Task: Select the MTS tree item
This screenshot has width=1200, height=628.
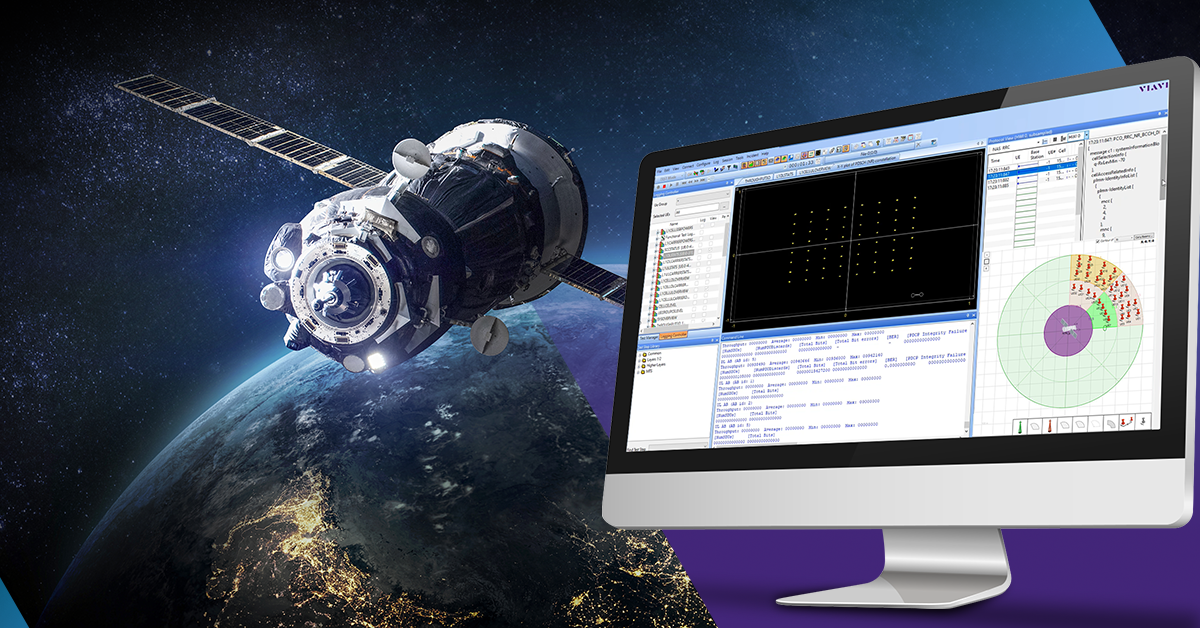Action: click(649, 371)
